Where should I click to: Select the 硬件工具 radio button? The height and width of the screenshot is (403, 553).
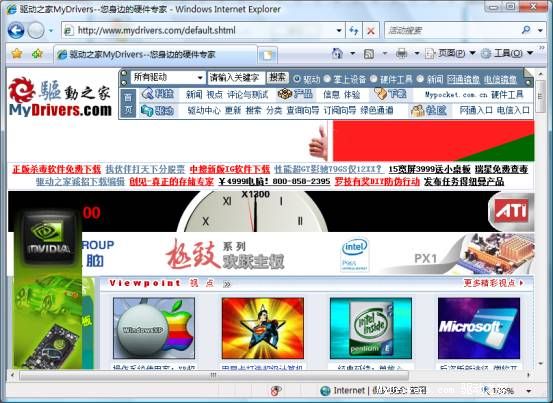click(x=373, y=79)
